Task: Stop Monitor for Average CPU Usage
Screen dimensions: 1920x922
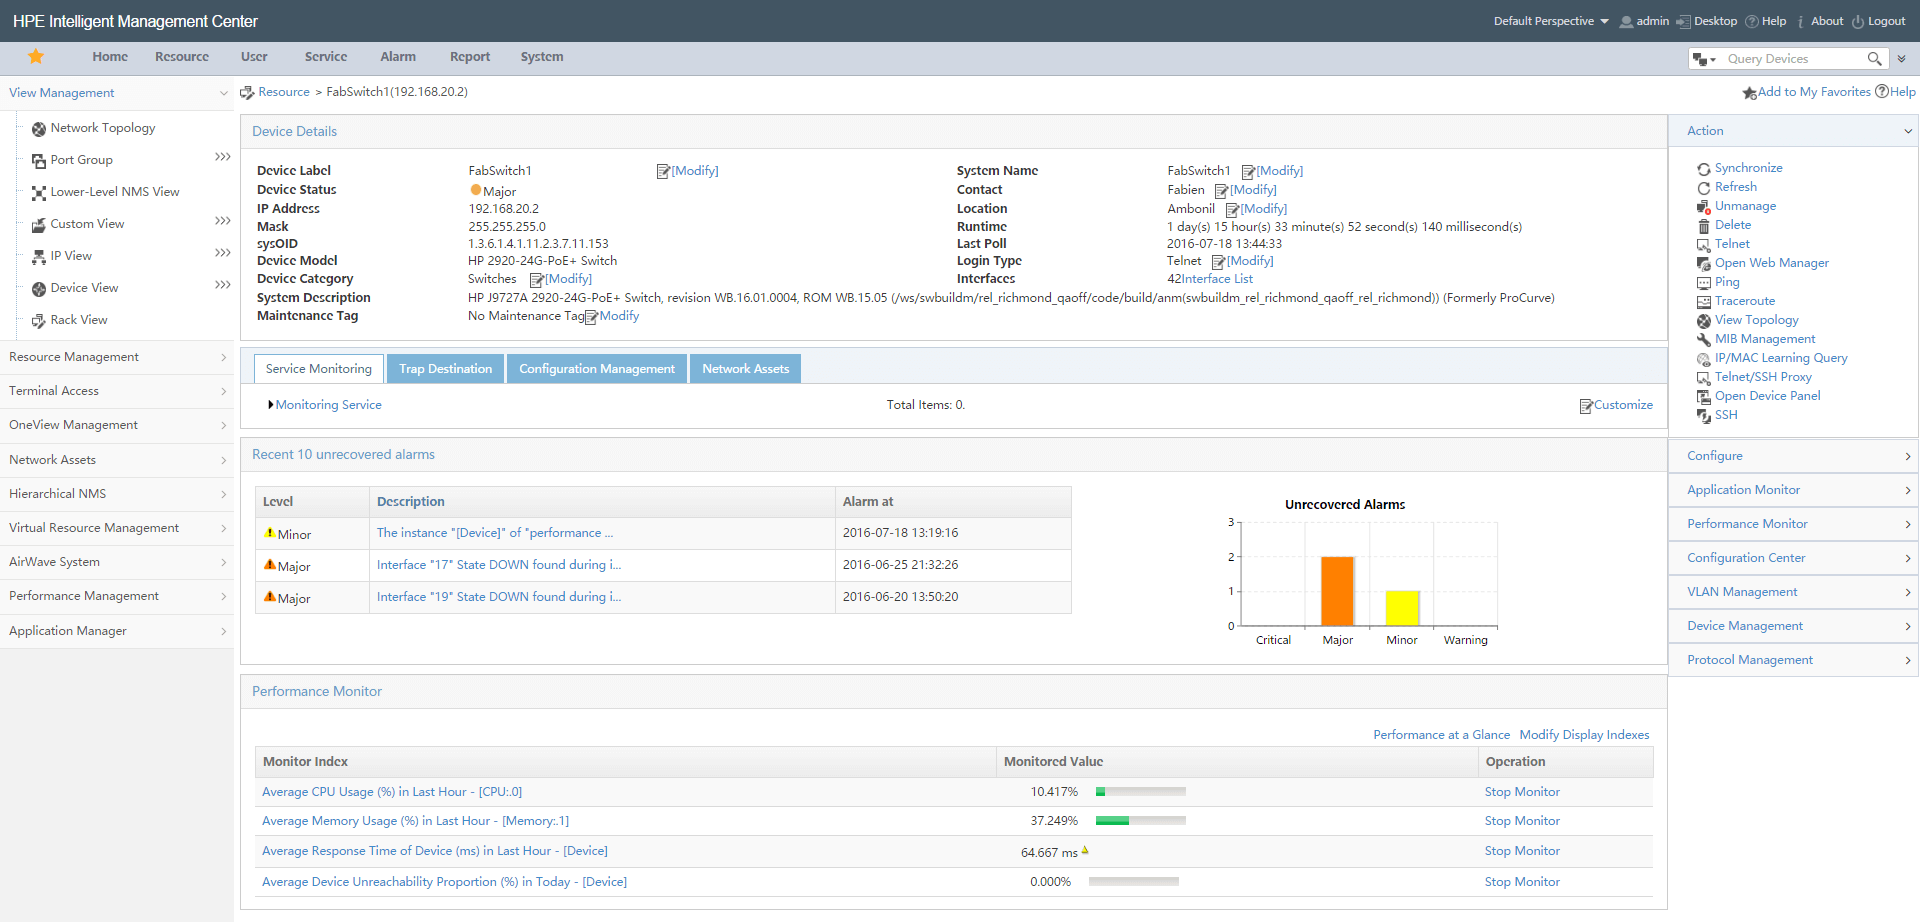Action: point(1522,792)
